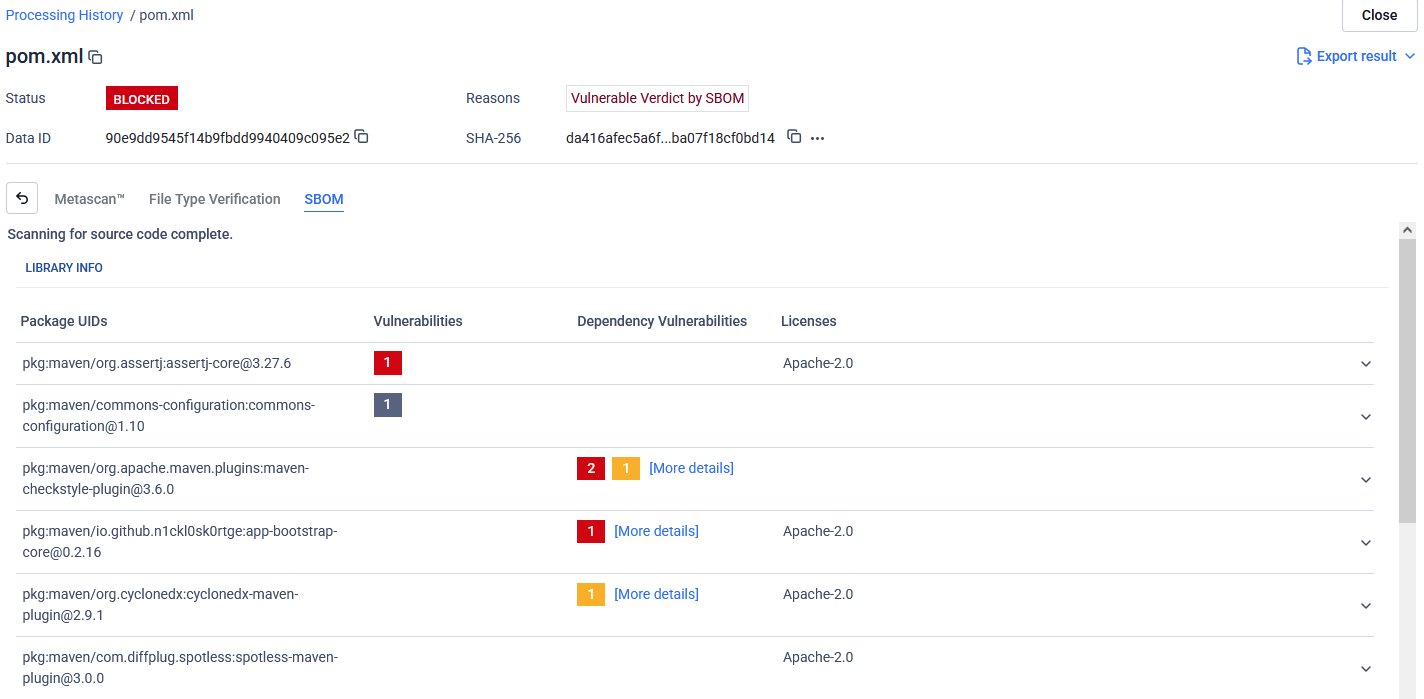The width and height of the screenshot is (1424, 699).
Task: Open the Processing History breadcrumb link
Action: pos(65,15)
